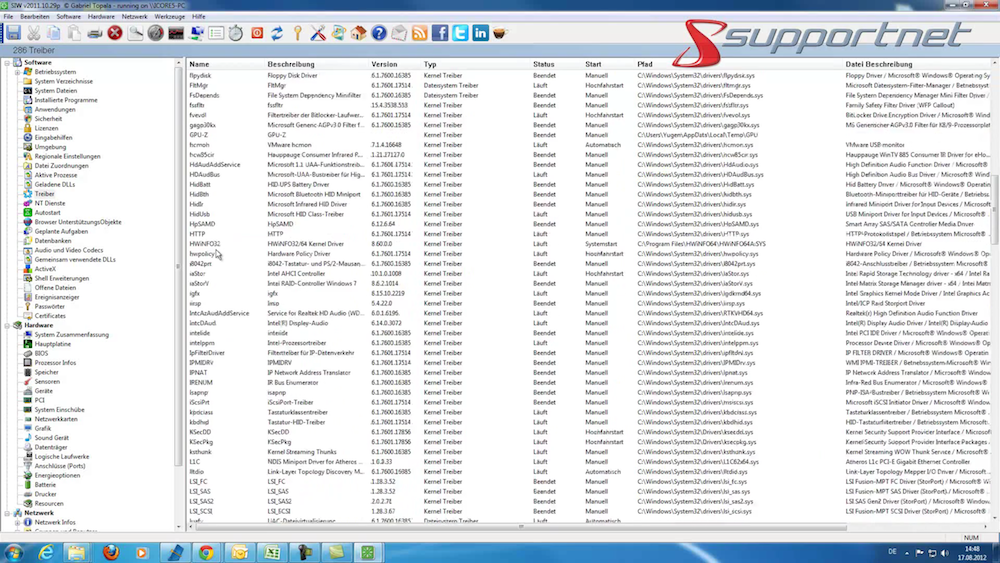Collapse the Hardware tree node
1000x563 pixels.
[x=7, y=325]
